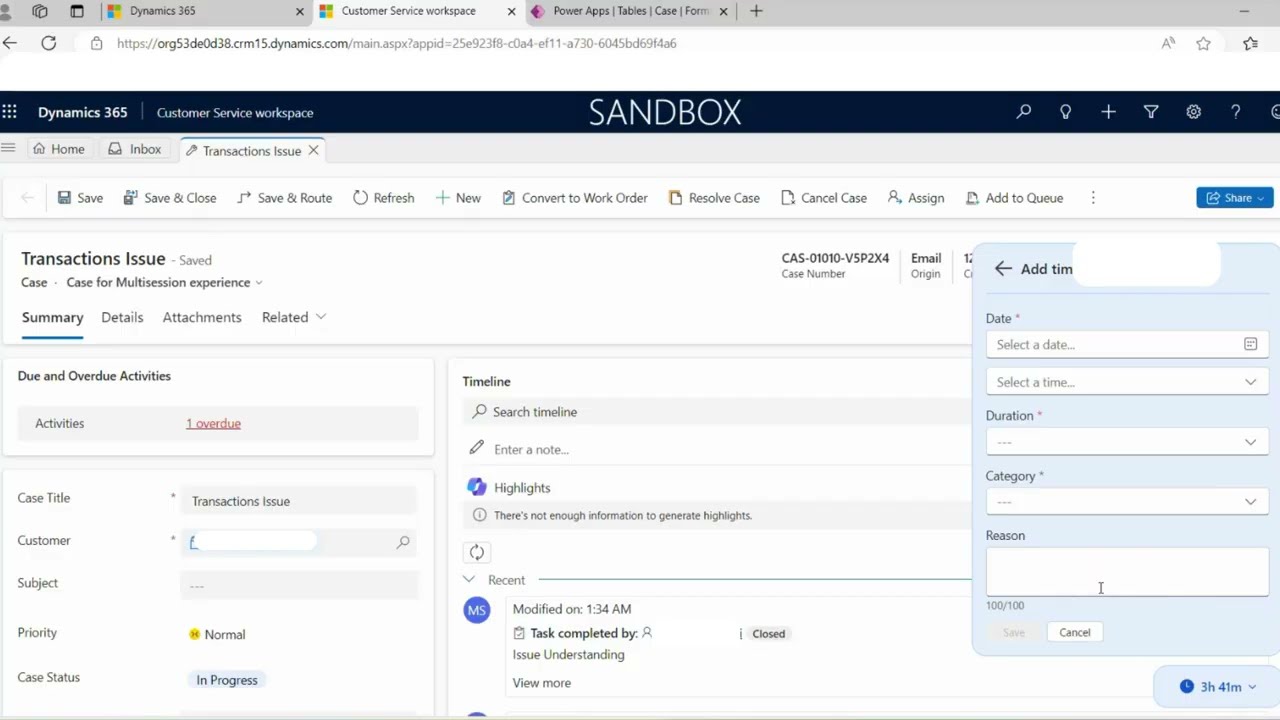The width and height of the screenshot is (1280, 720).
Task: Click the Search timeline field
Action: 716,412
